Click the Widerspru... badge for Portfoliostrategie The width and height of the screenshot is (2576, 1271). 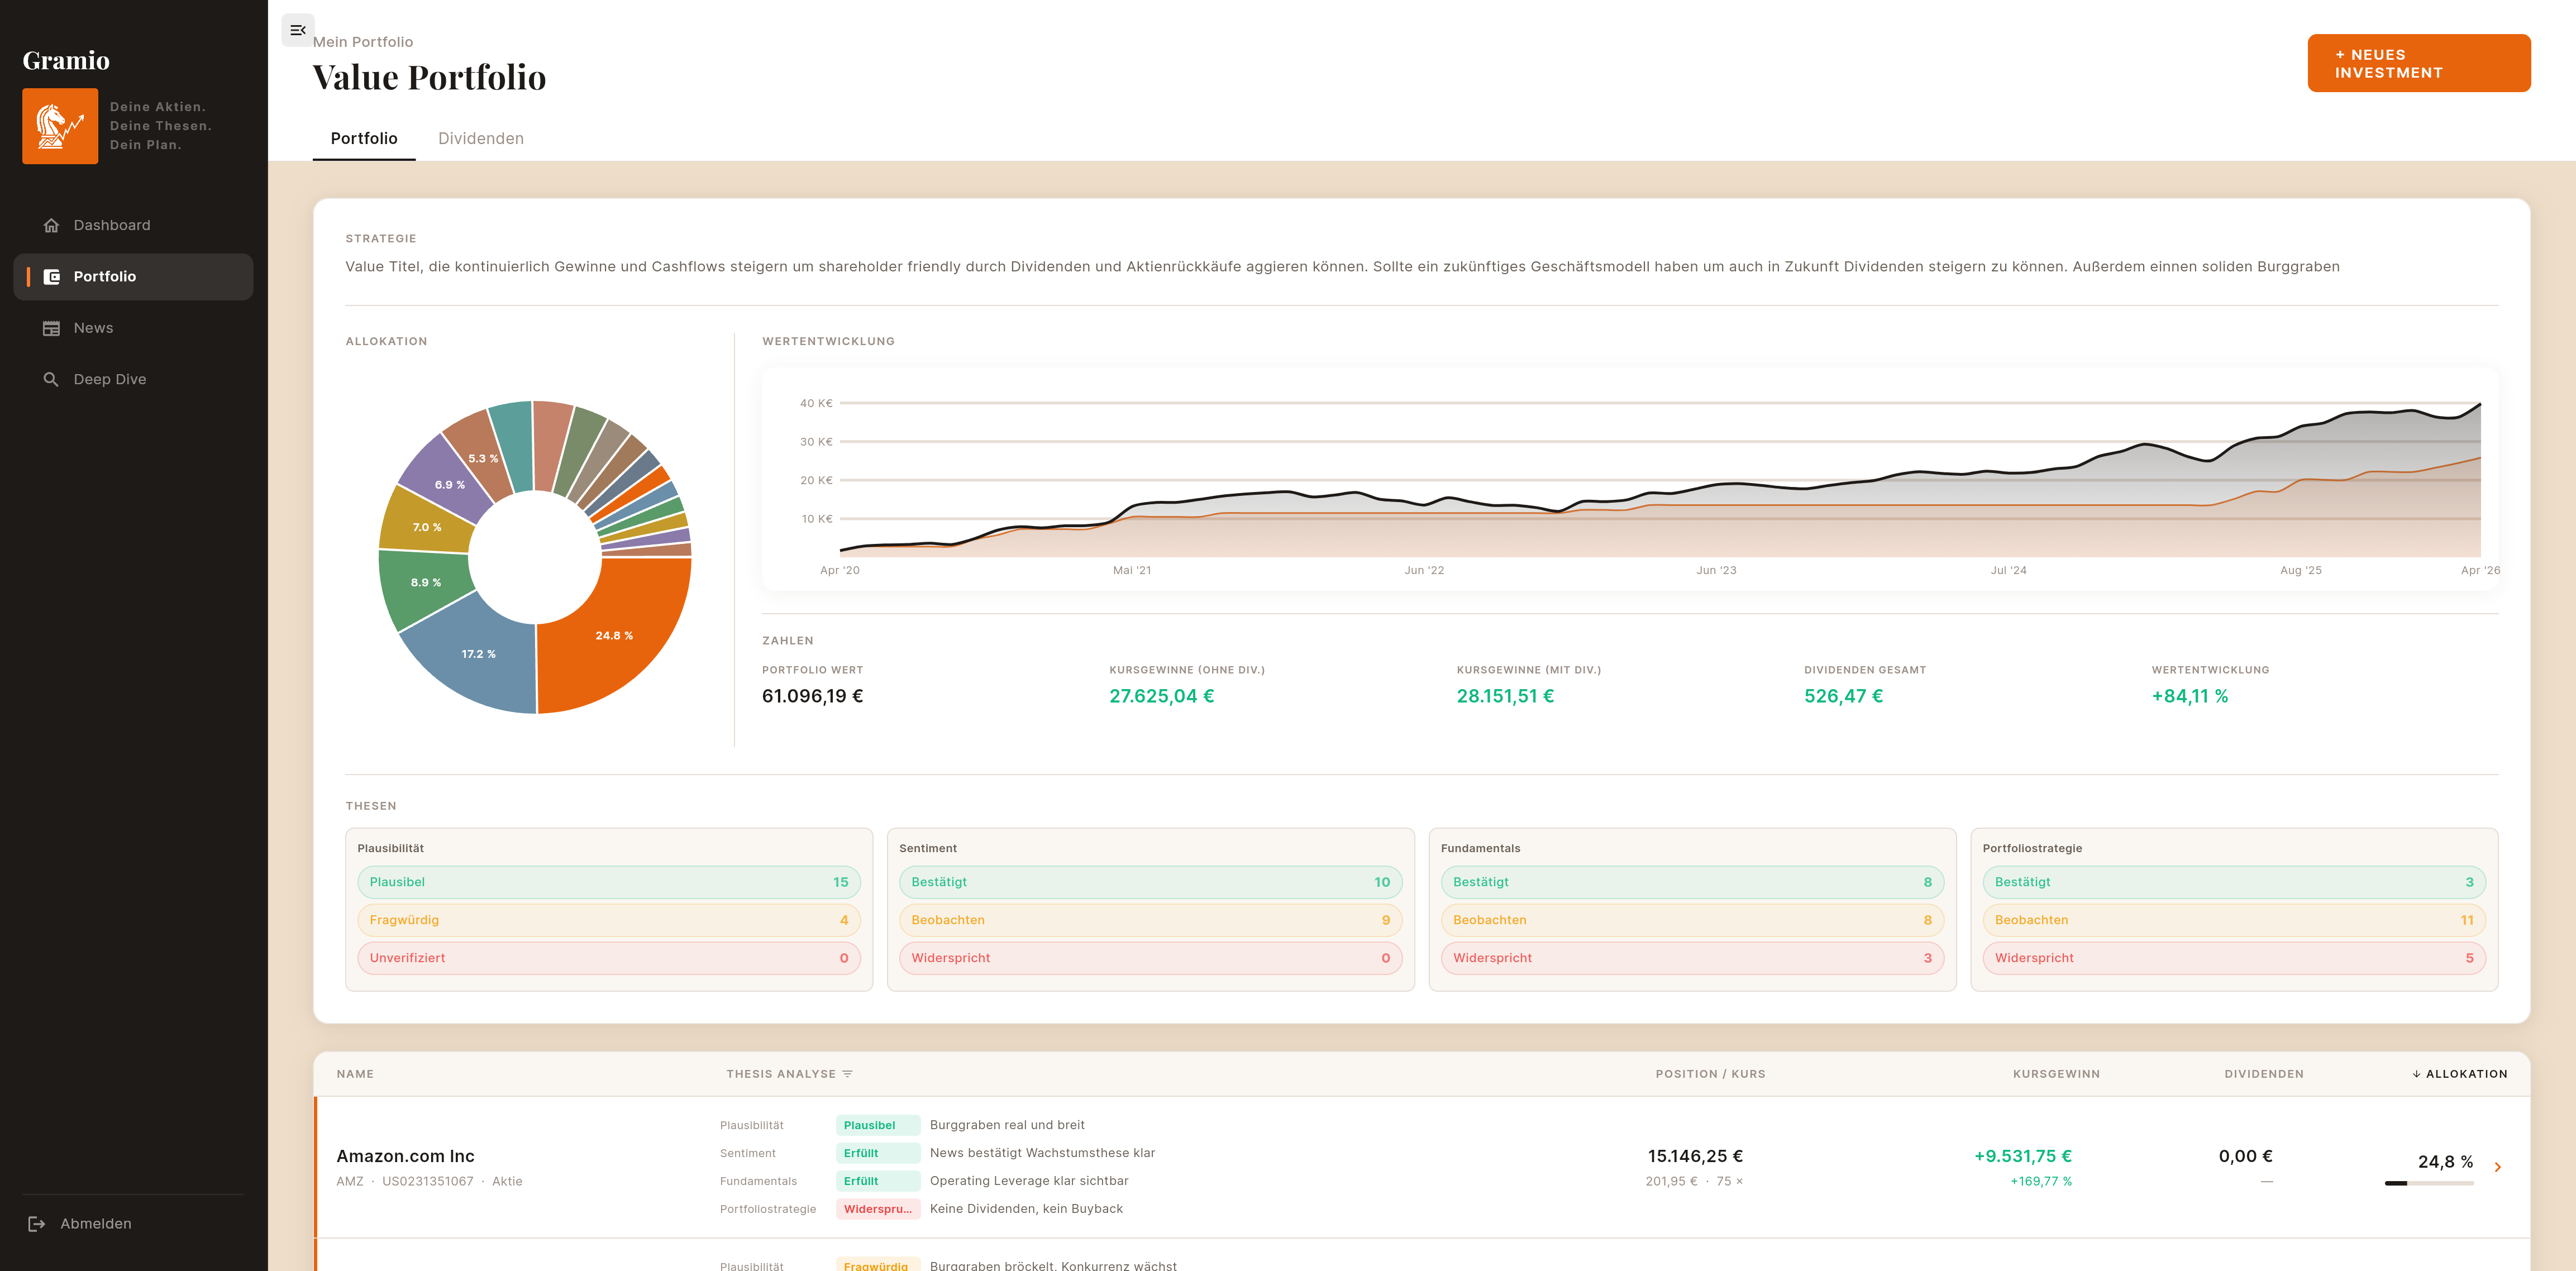click(877, 1210)
